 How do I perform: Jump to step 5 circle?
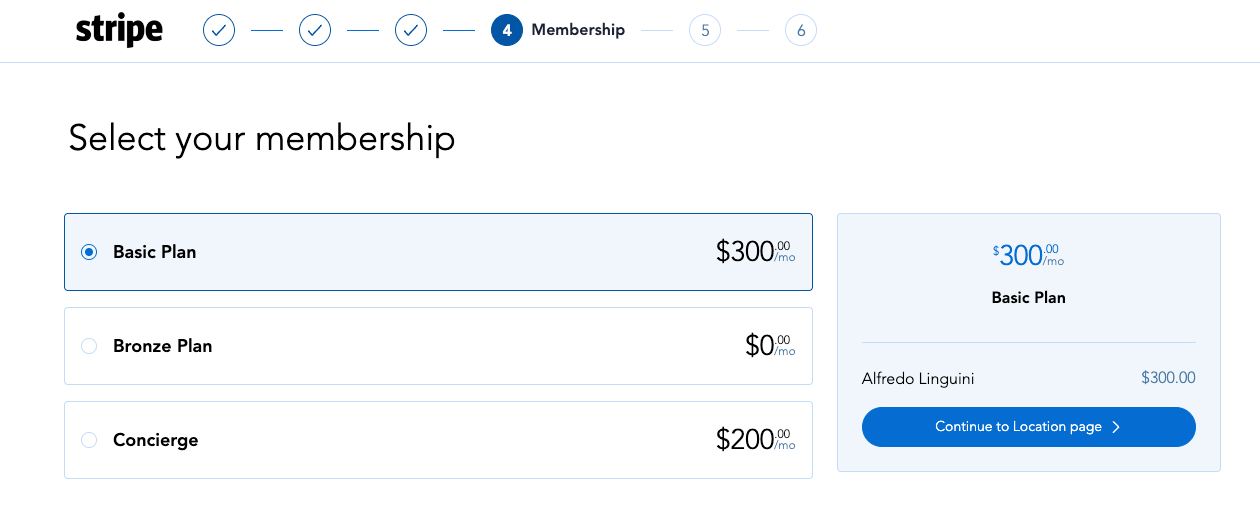click(x=705, y=30)
